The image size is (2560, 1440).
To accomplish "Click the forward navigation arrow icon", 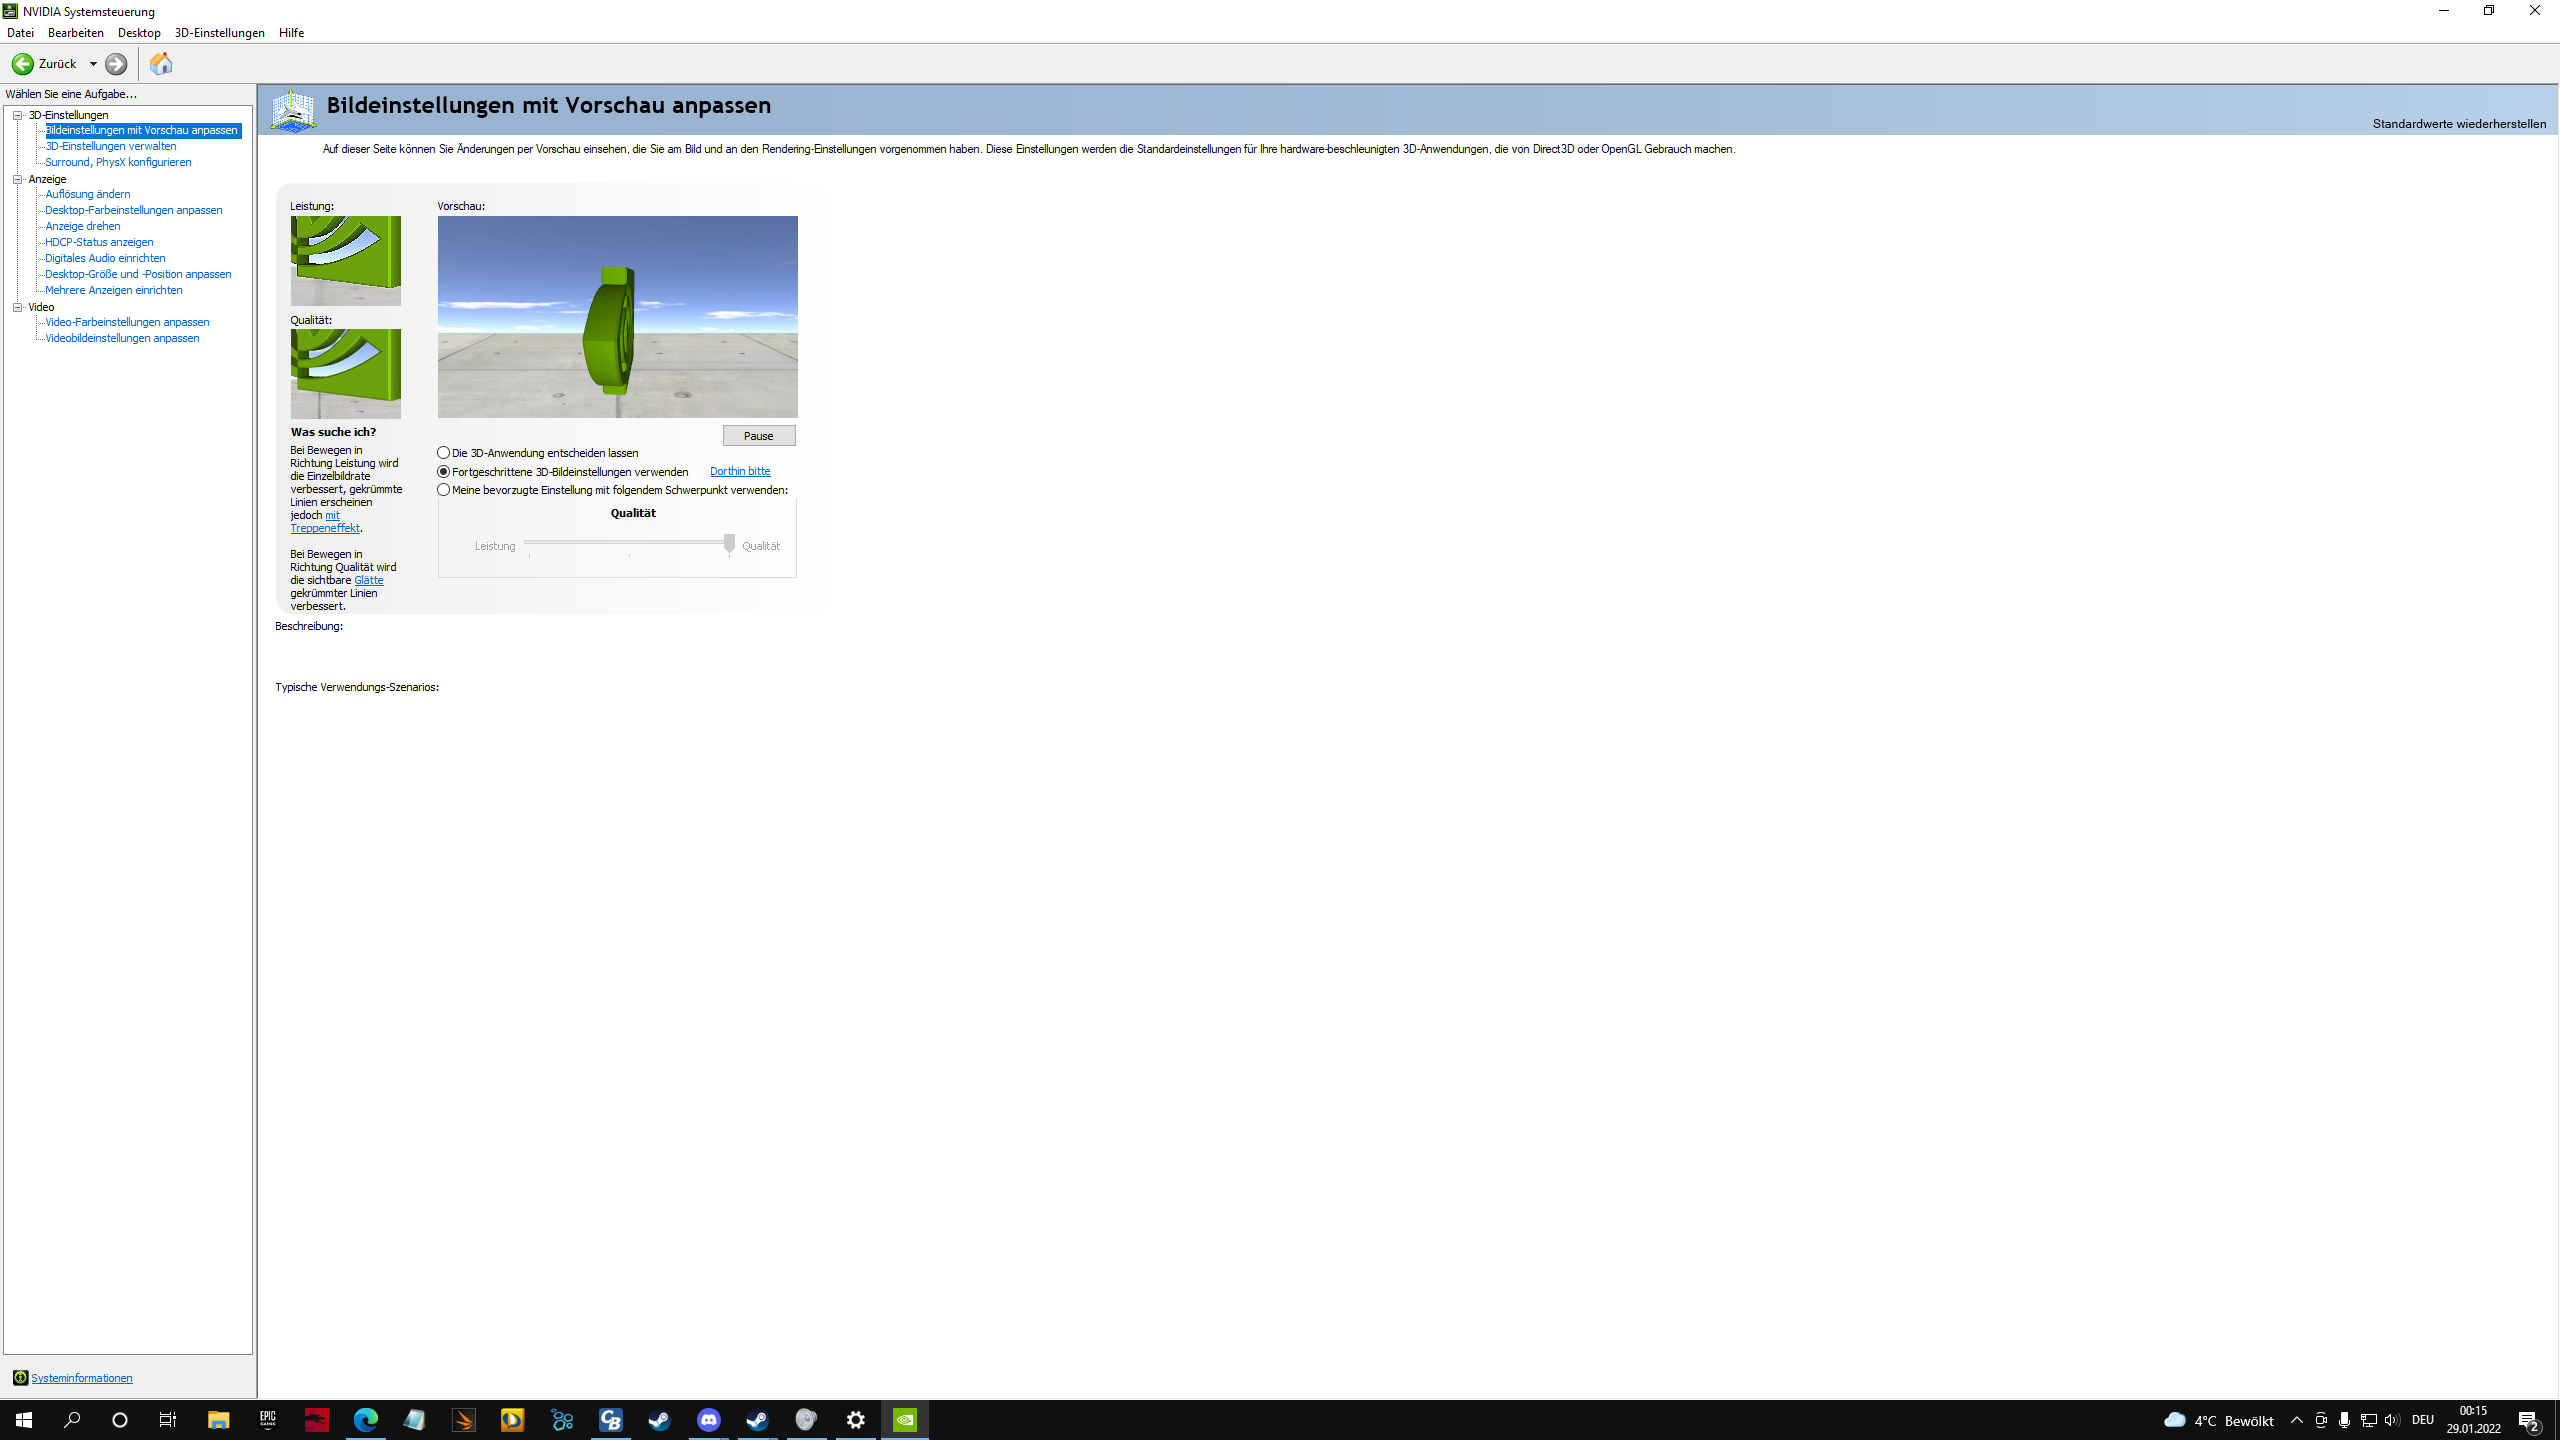I will [116, 64].
